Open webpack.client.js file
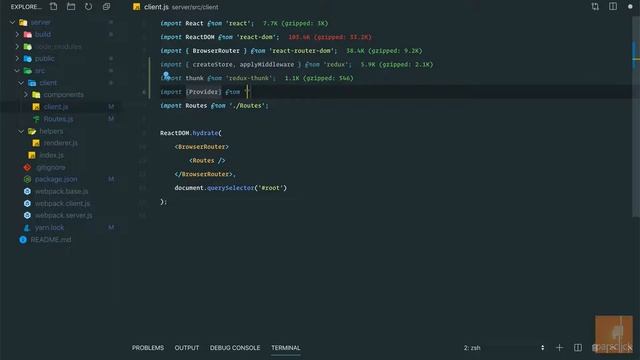This screenshot has width=640, height=360. click(62, 203)
